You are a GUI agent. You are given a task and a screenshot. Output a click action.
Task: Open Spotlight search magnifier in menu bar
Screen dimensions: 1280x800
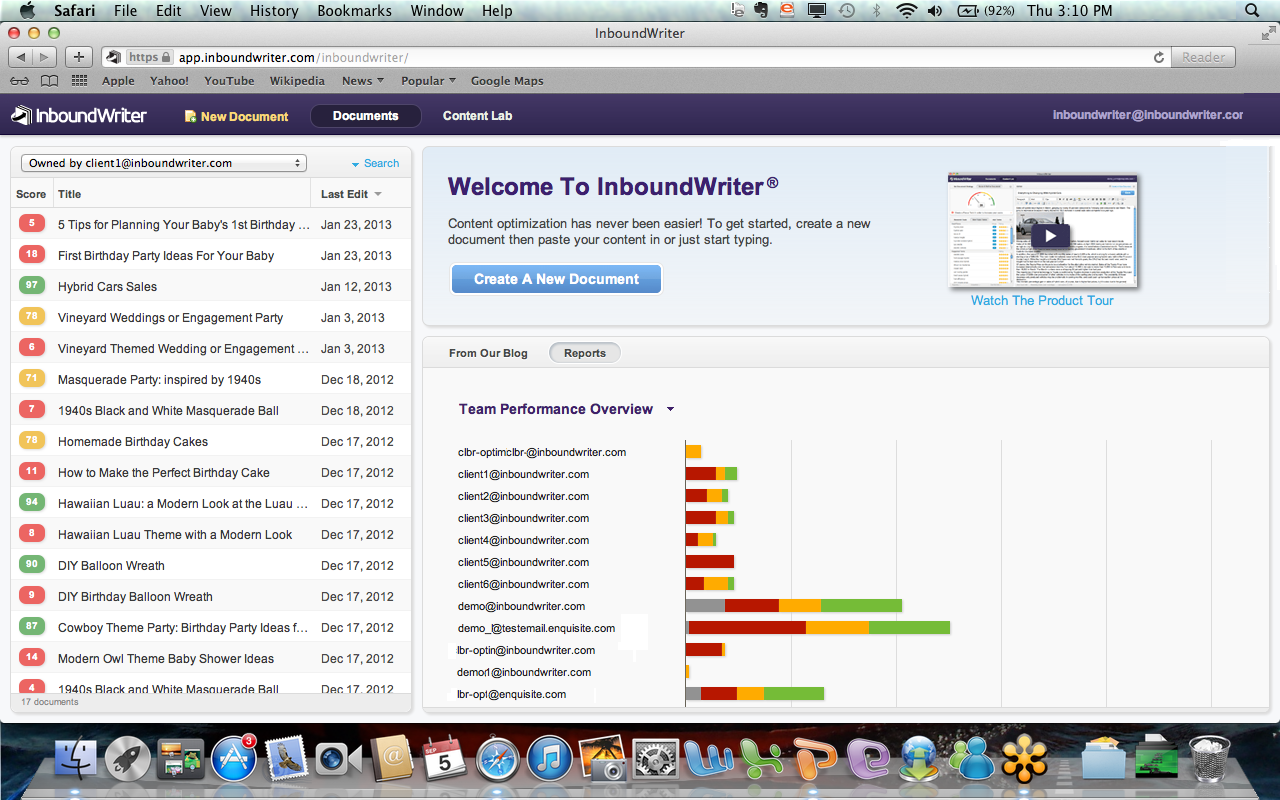1253,11
